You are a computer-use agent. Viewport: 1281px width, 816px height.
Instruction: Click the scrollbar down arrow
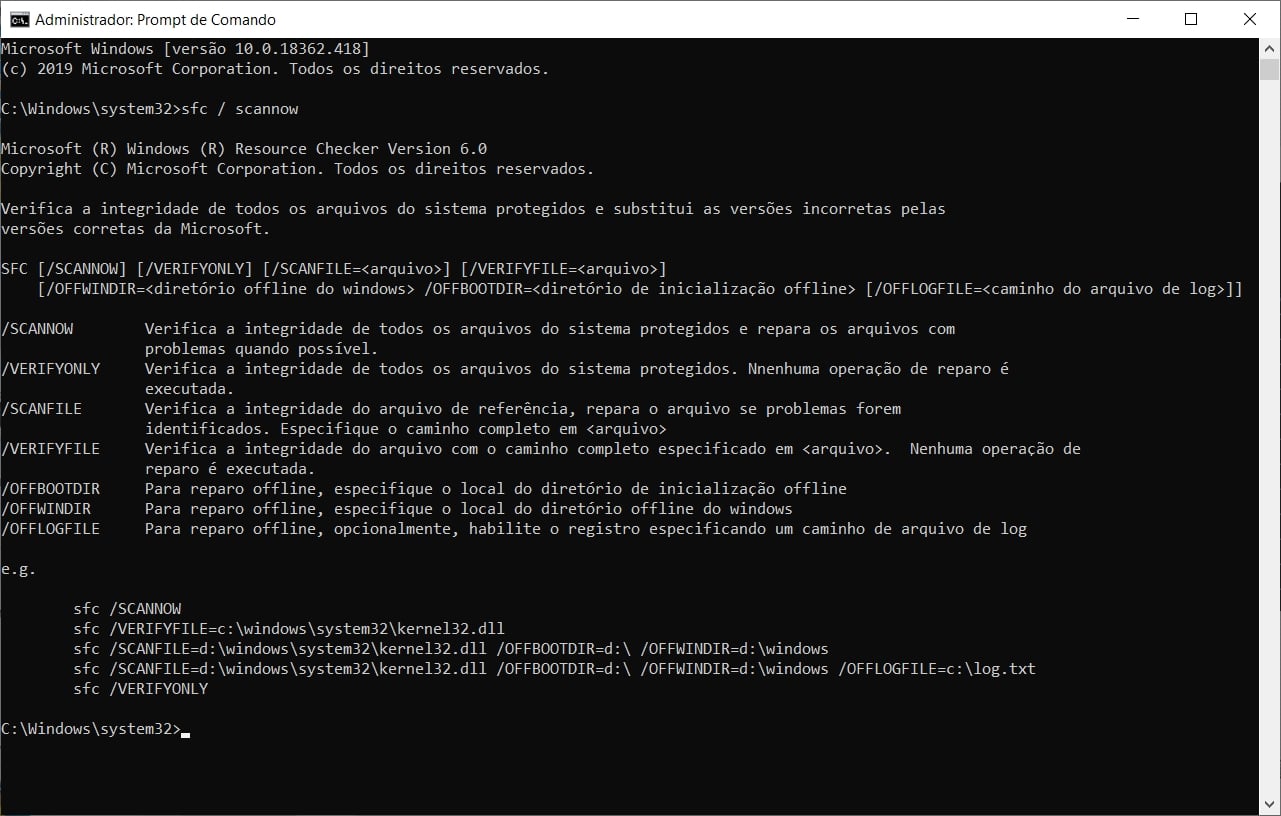tap(1269, 806)
